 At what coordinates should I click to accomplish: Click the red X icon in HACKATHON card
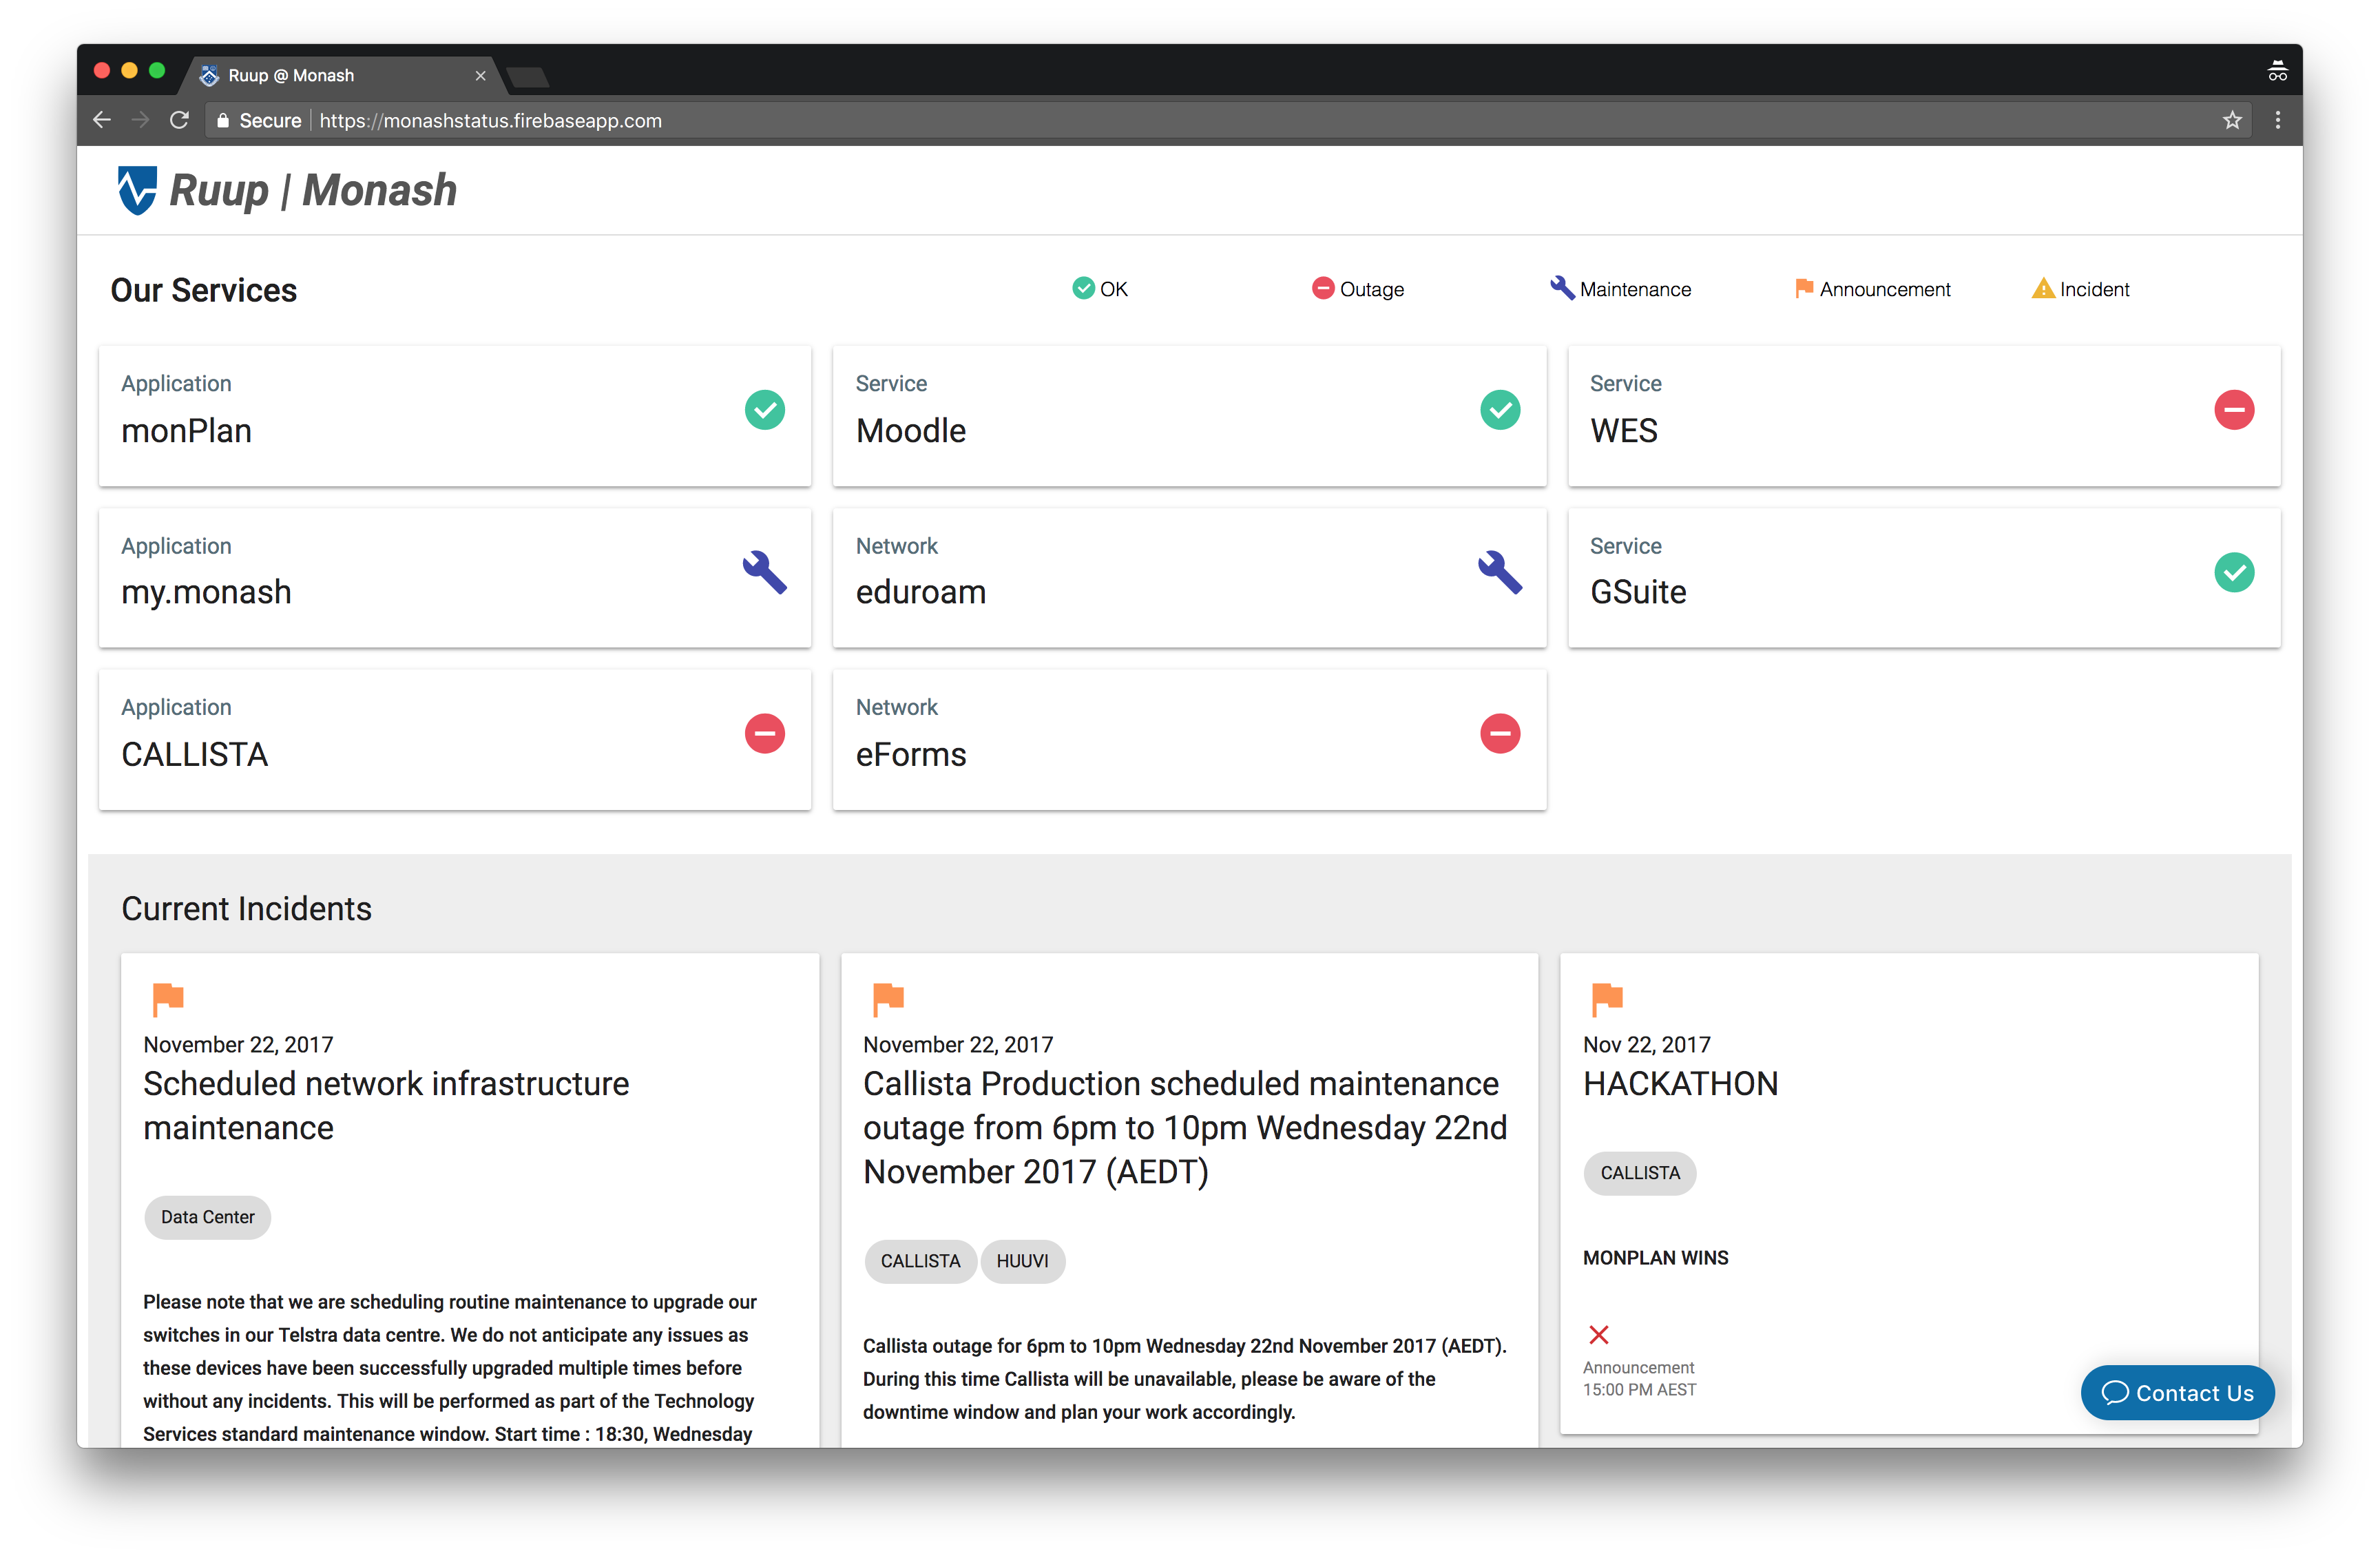point(1598,1335)
